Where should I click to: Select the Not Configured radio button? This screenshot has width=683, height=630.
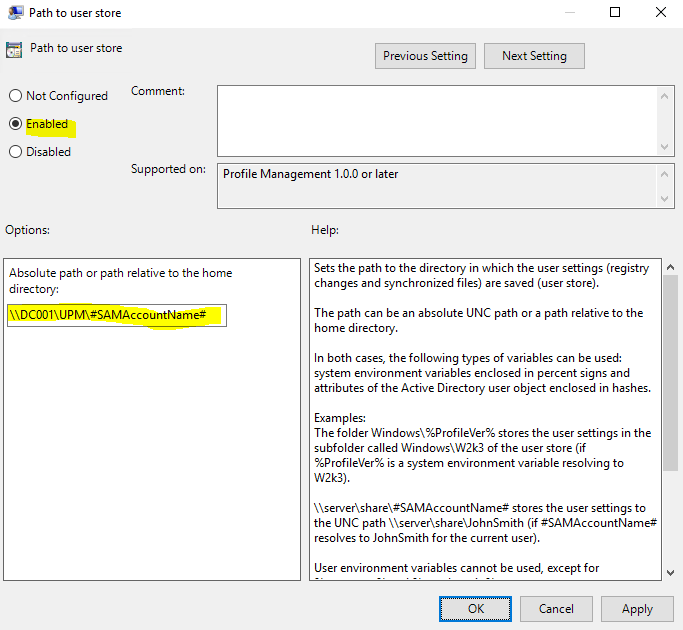click(x=16, y=96)
